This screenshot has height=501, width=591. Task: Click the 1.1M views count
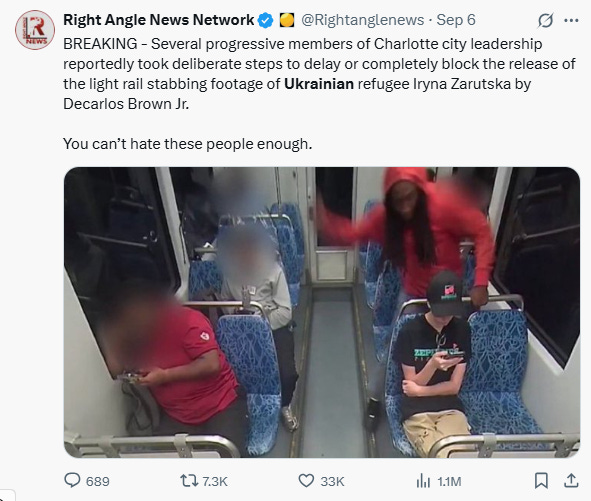click(449, 481)
